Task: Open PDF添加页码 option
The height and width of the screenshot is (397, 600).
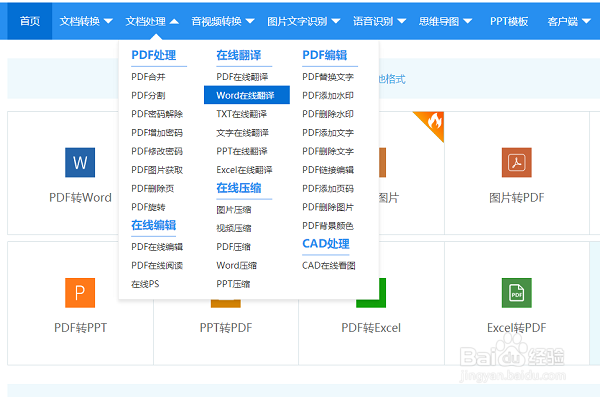Action: (328, 189)
